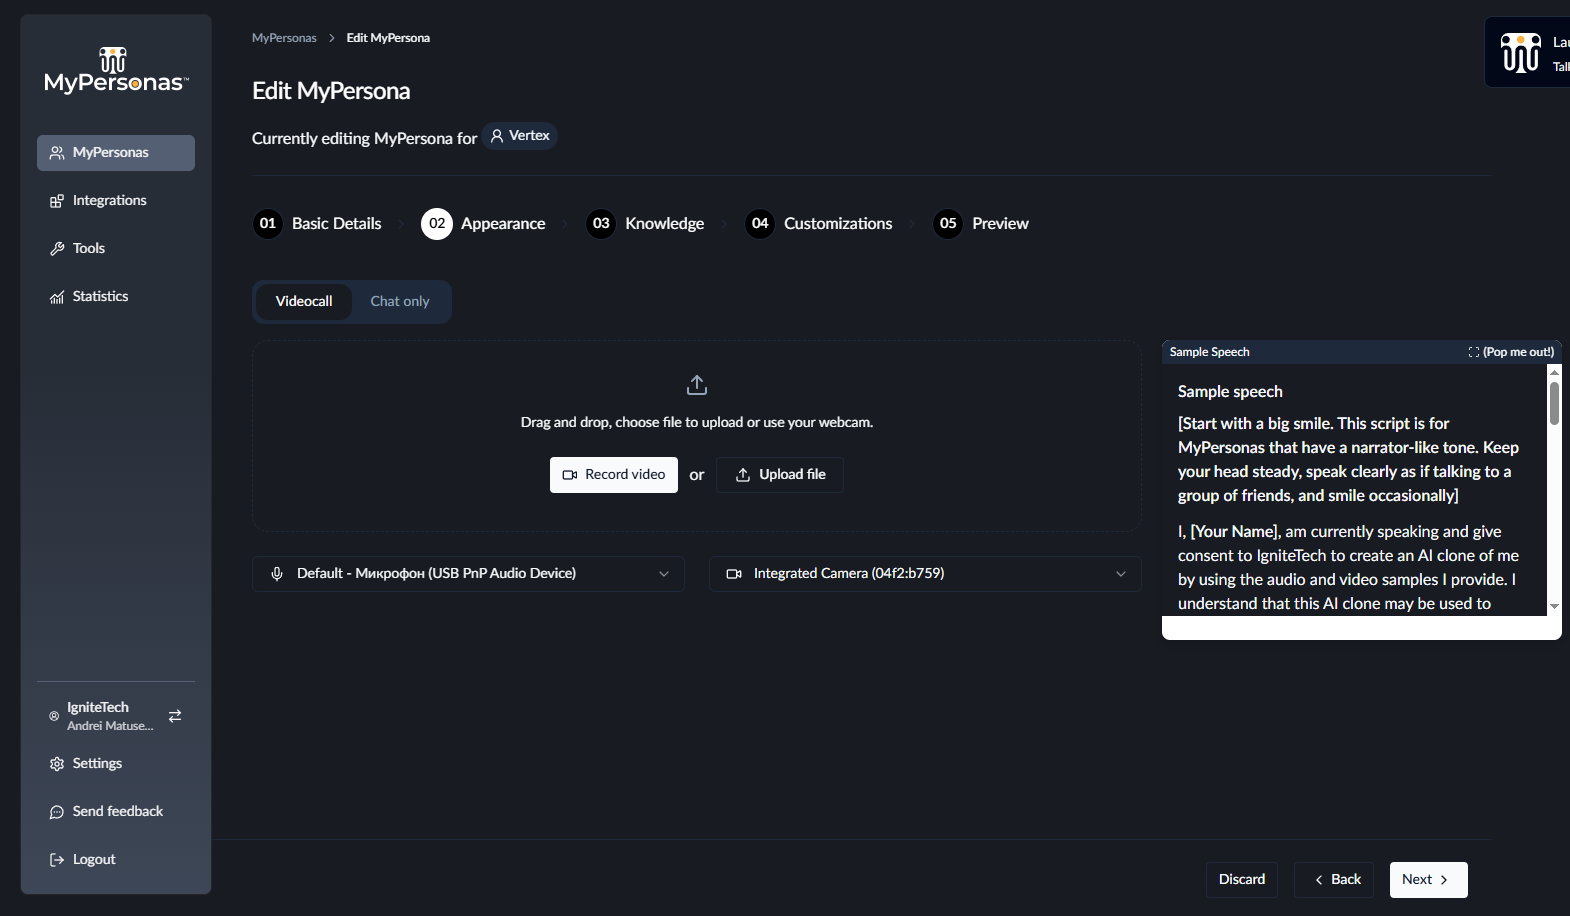Image resolution: width=1570 pixels, height=916 pixels.
Task: Open Integrations in the sidebar
Action: tap(116, 201)
